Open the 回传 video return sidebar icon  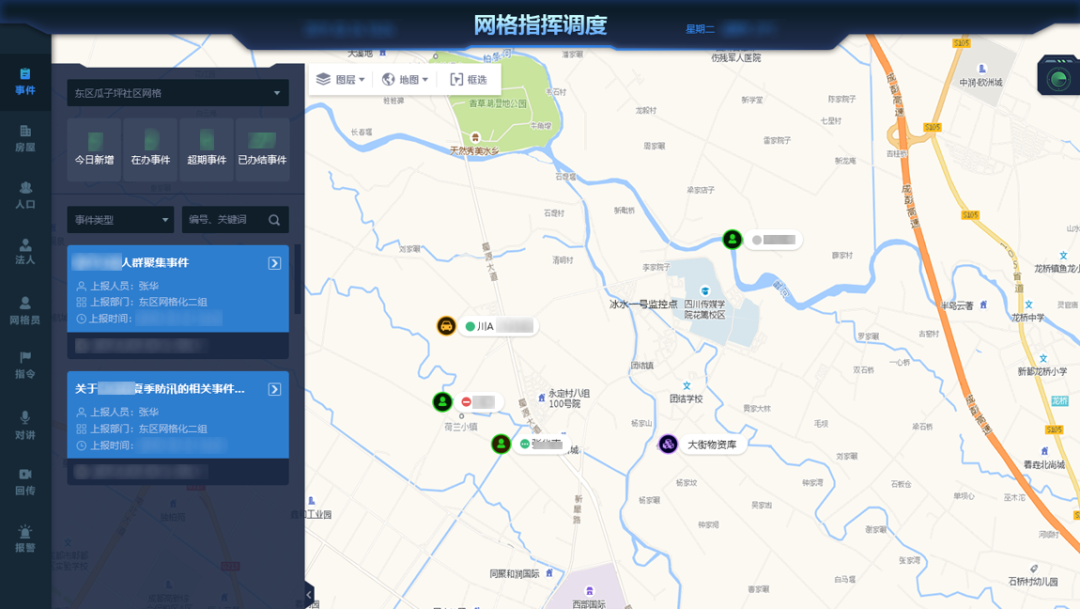pyautogui.click(x=25, y=480)
